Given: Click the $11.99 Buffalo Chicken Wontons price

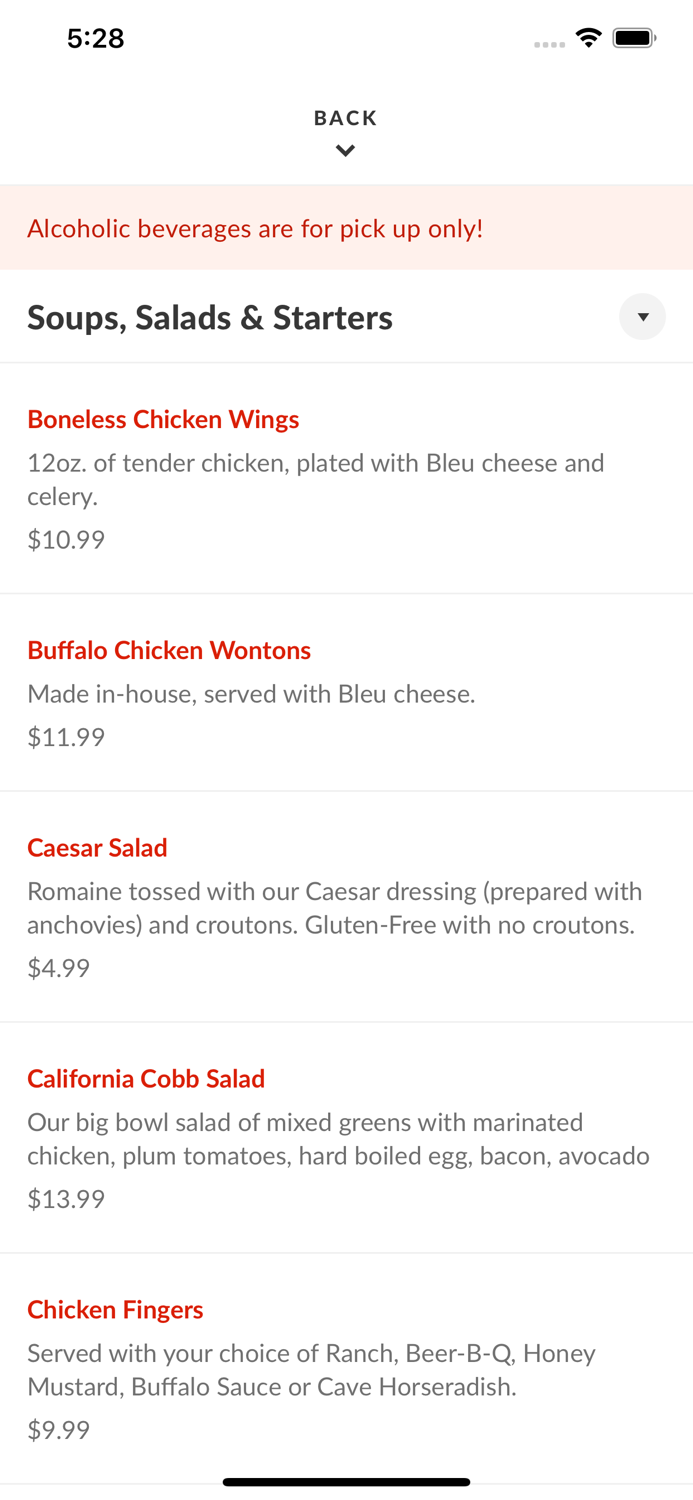Looking at the screenshot, I should tap(66, 737).
